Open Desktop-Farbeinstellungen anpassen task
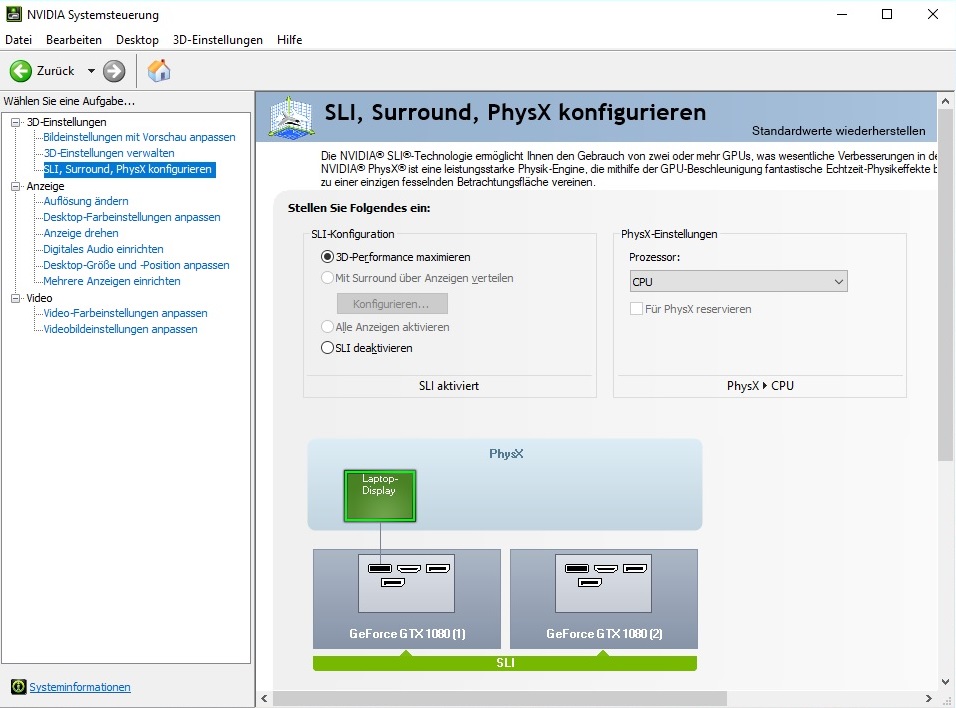This screenshot has width=956, height=708. tap(132, 217)
